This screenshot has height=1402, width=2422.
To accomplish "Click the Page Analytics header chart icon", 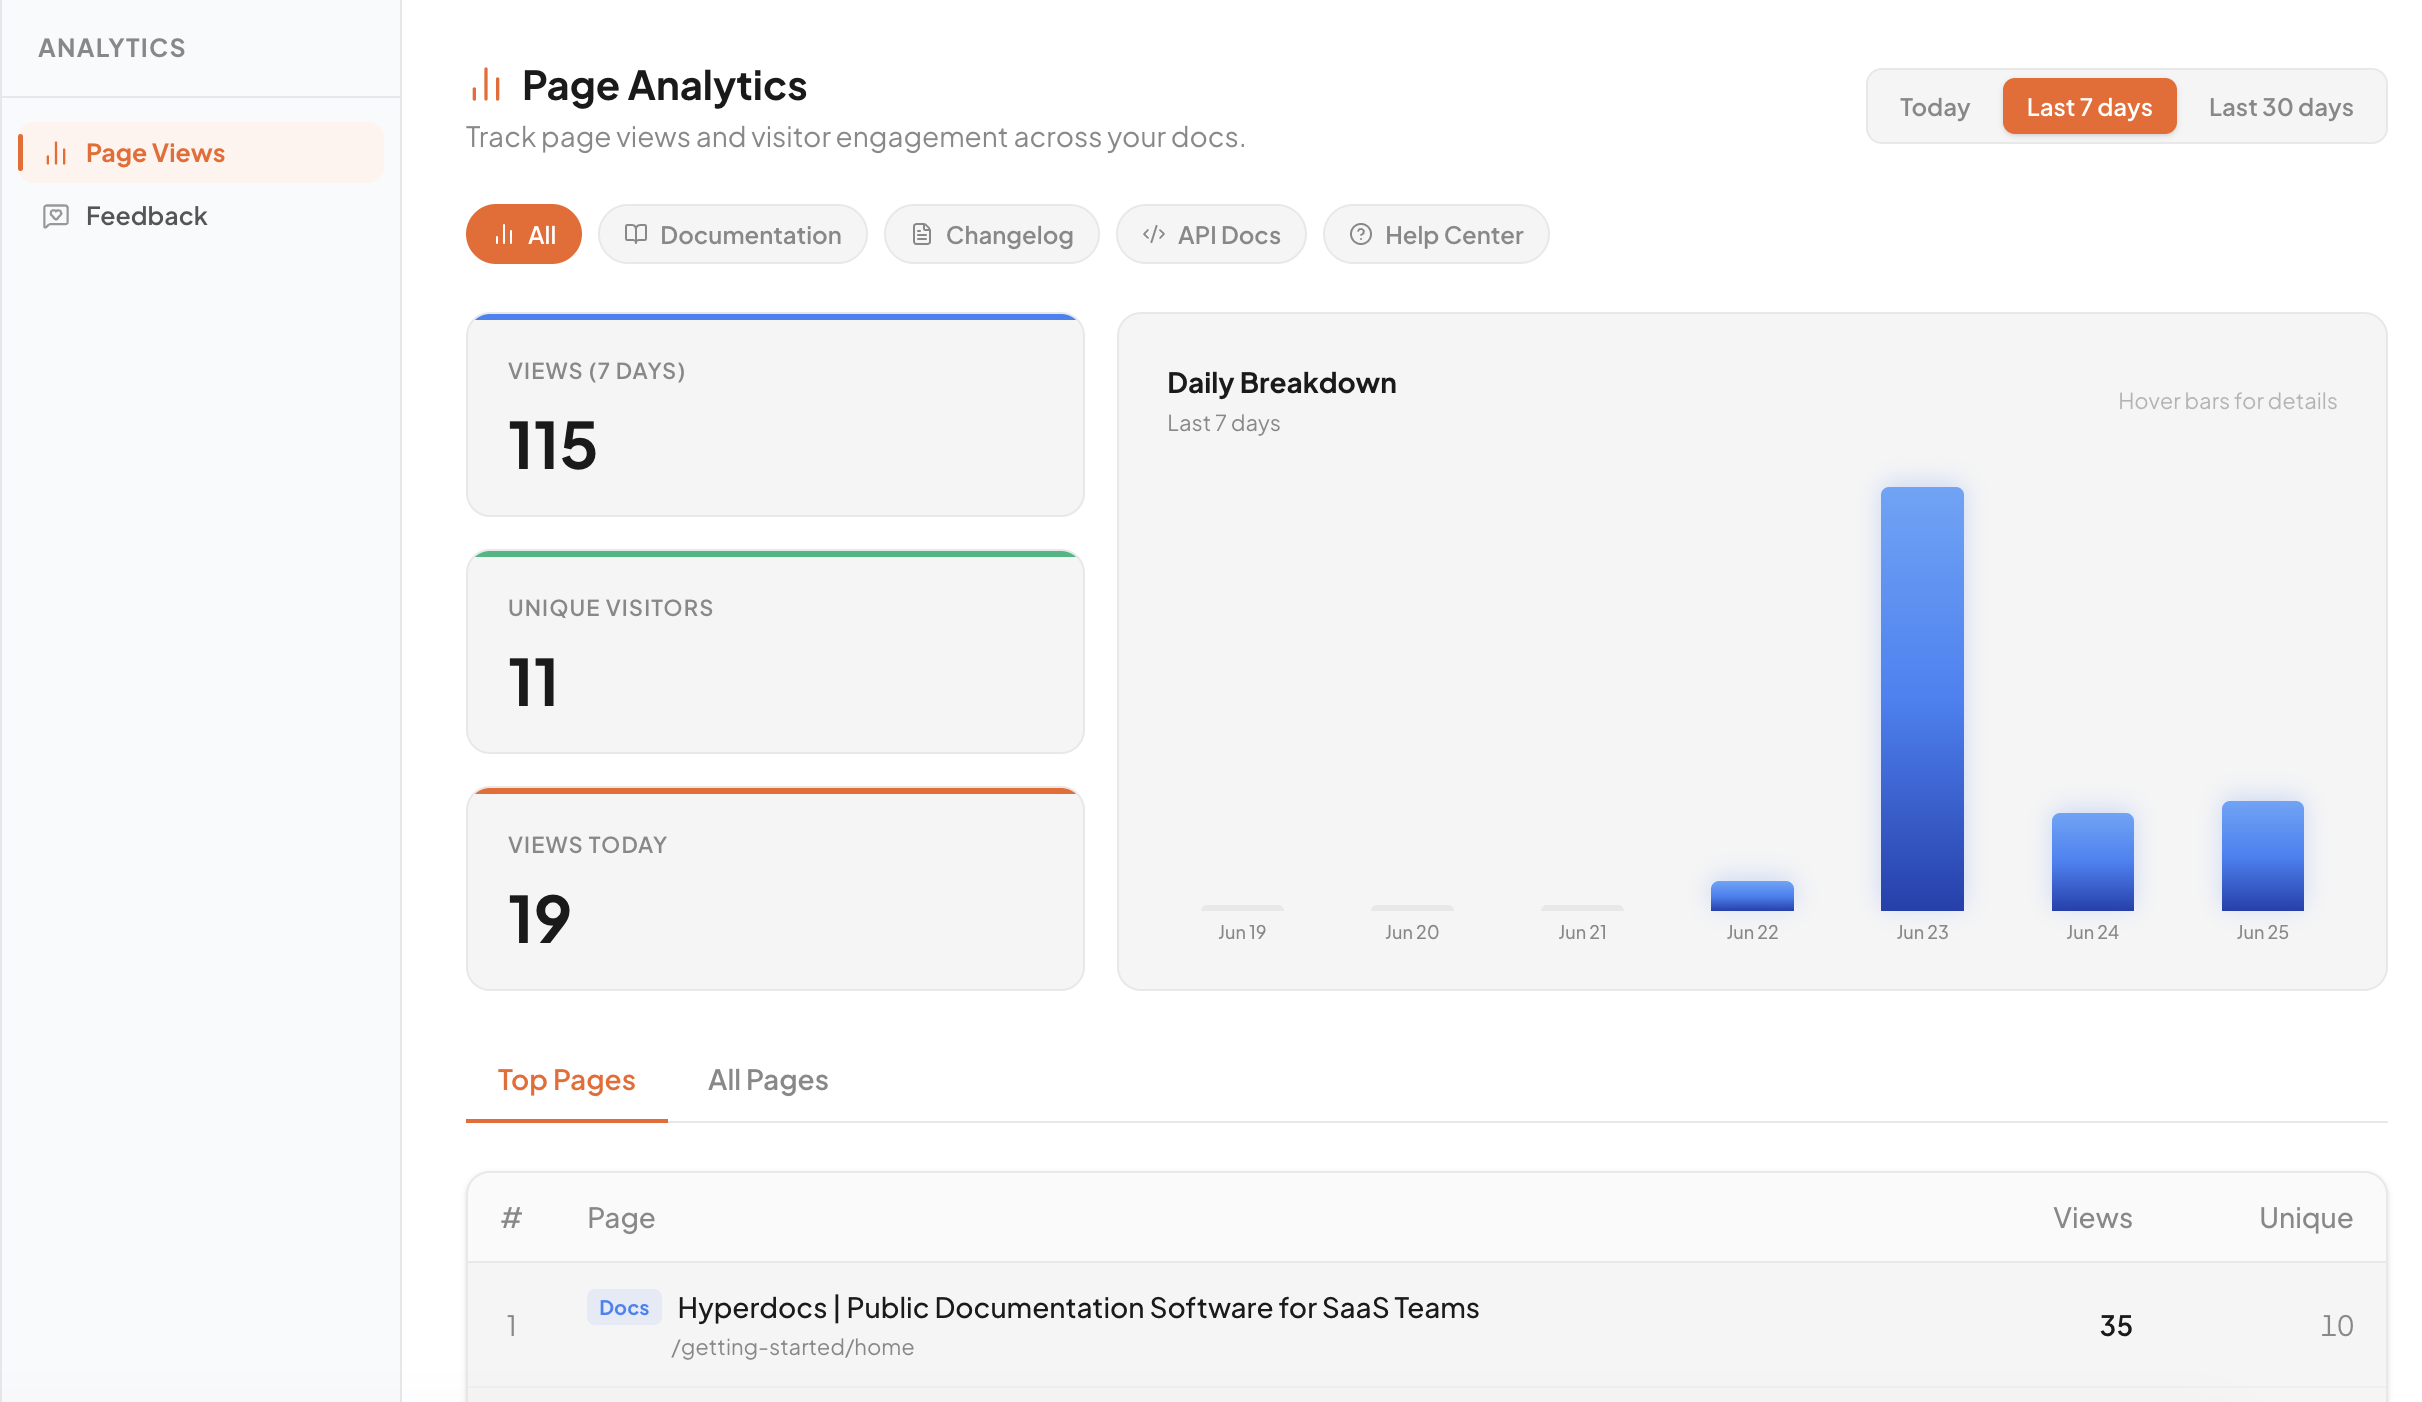I will pos(486,86).
